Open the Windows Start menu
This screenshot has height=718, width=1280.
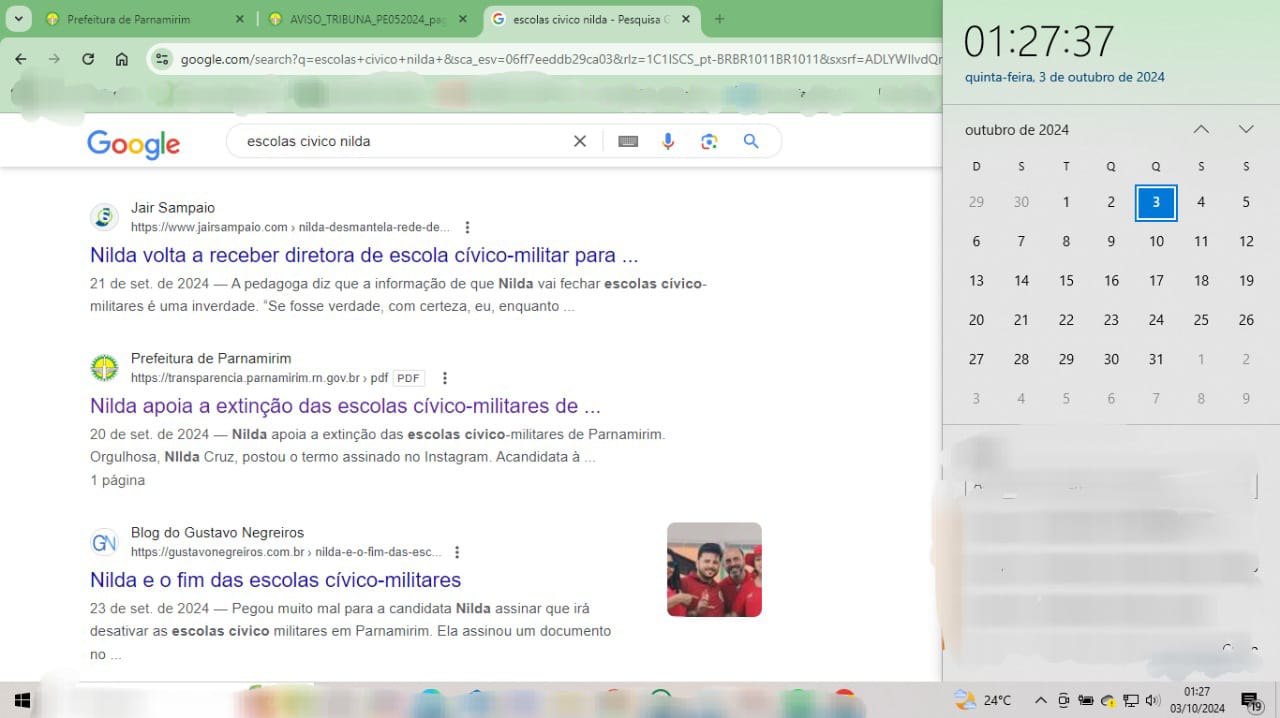(x=22, y=700)
